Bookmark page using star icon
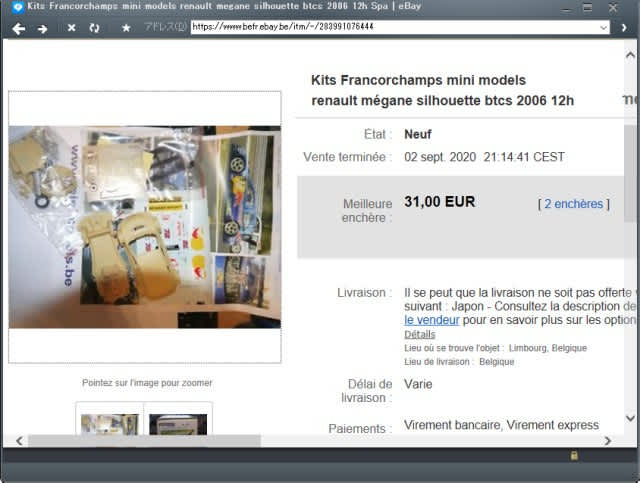The height and width of the screenshot is (483, 640). click(126, 28)
